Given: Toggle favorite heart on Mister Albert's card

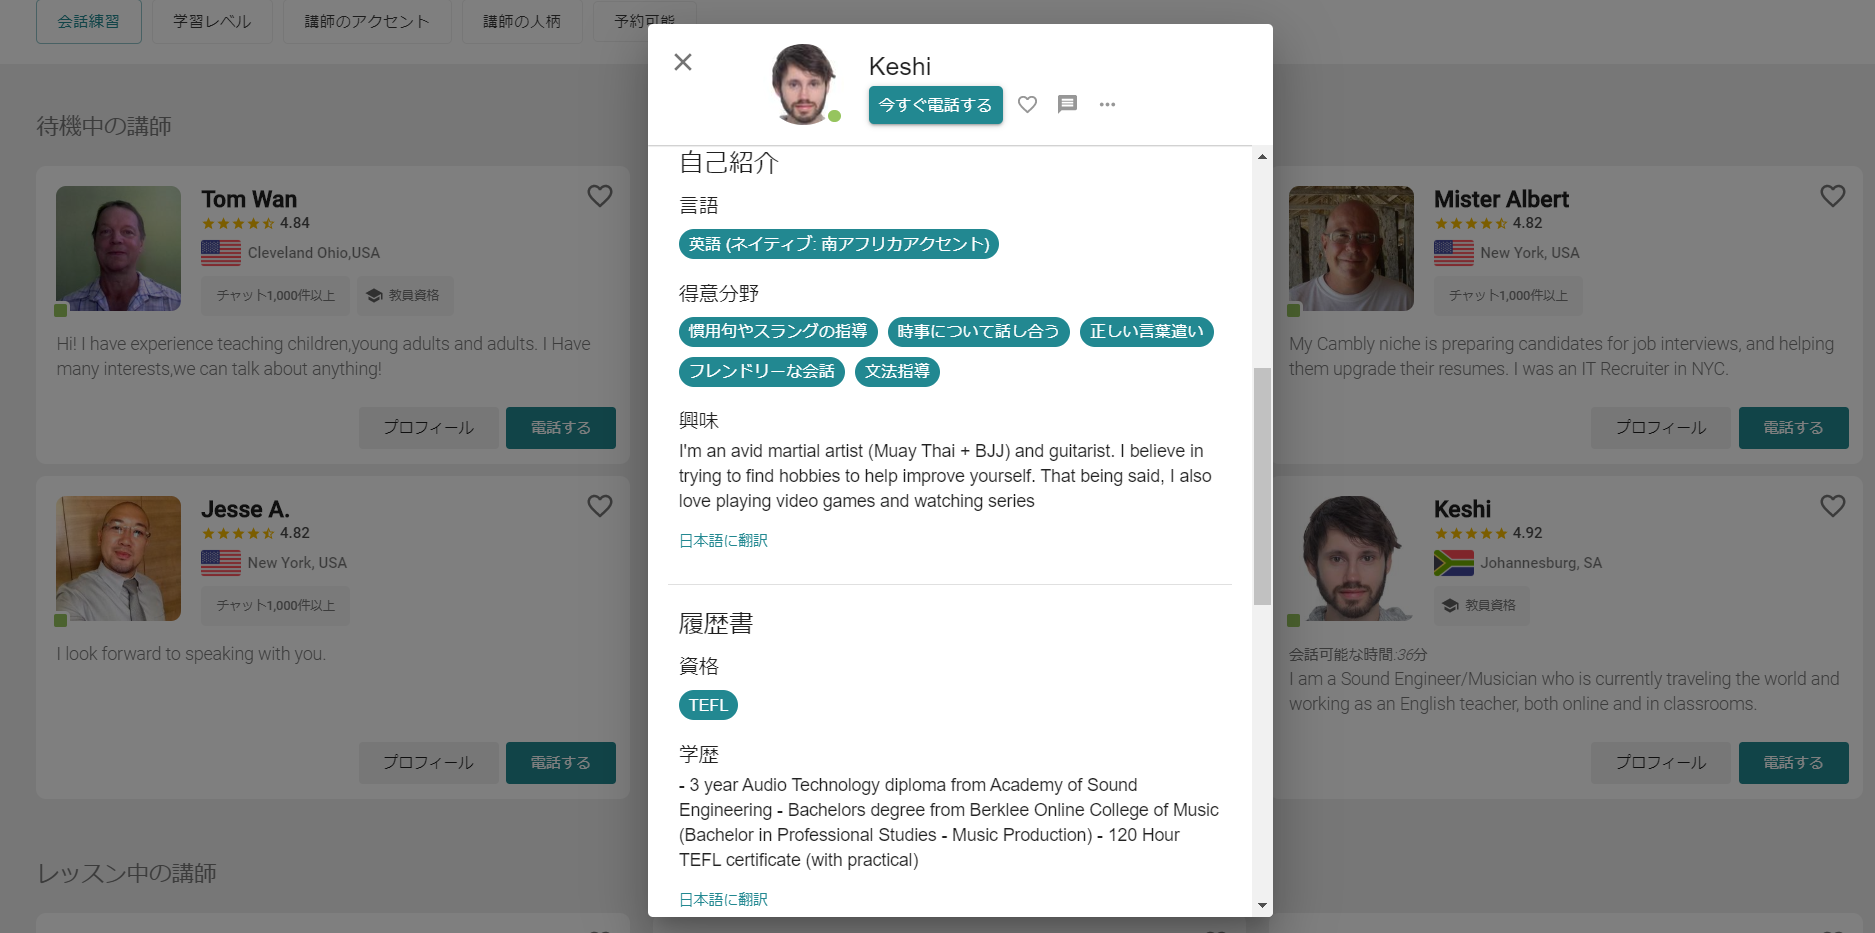Looking at the screenshot, I should (x=1832, y=196).
